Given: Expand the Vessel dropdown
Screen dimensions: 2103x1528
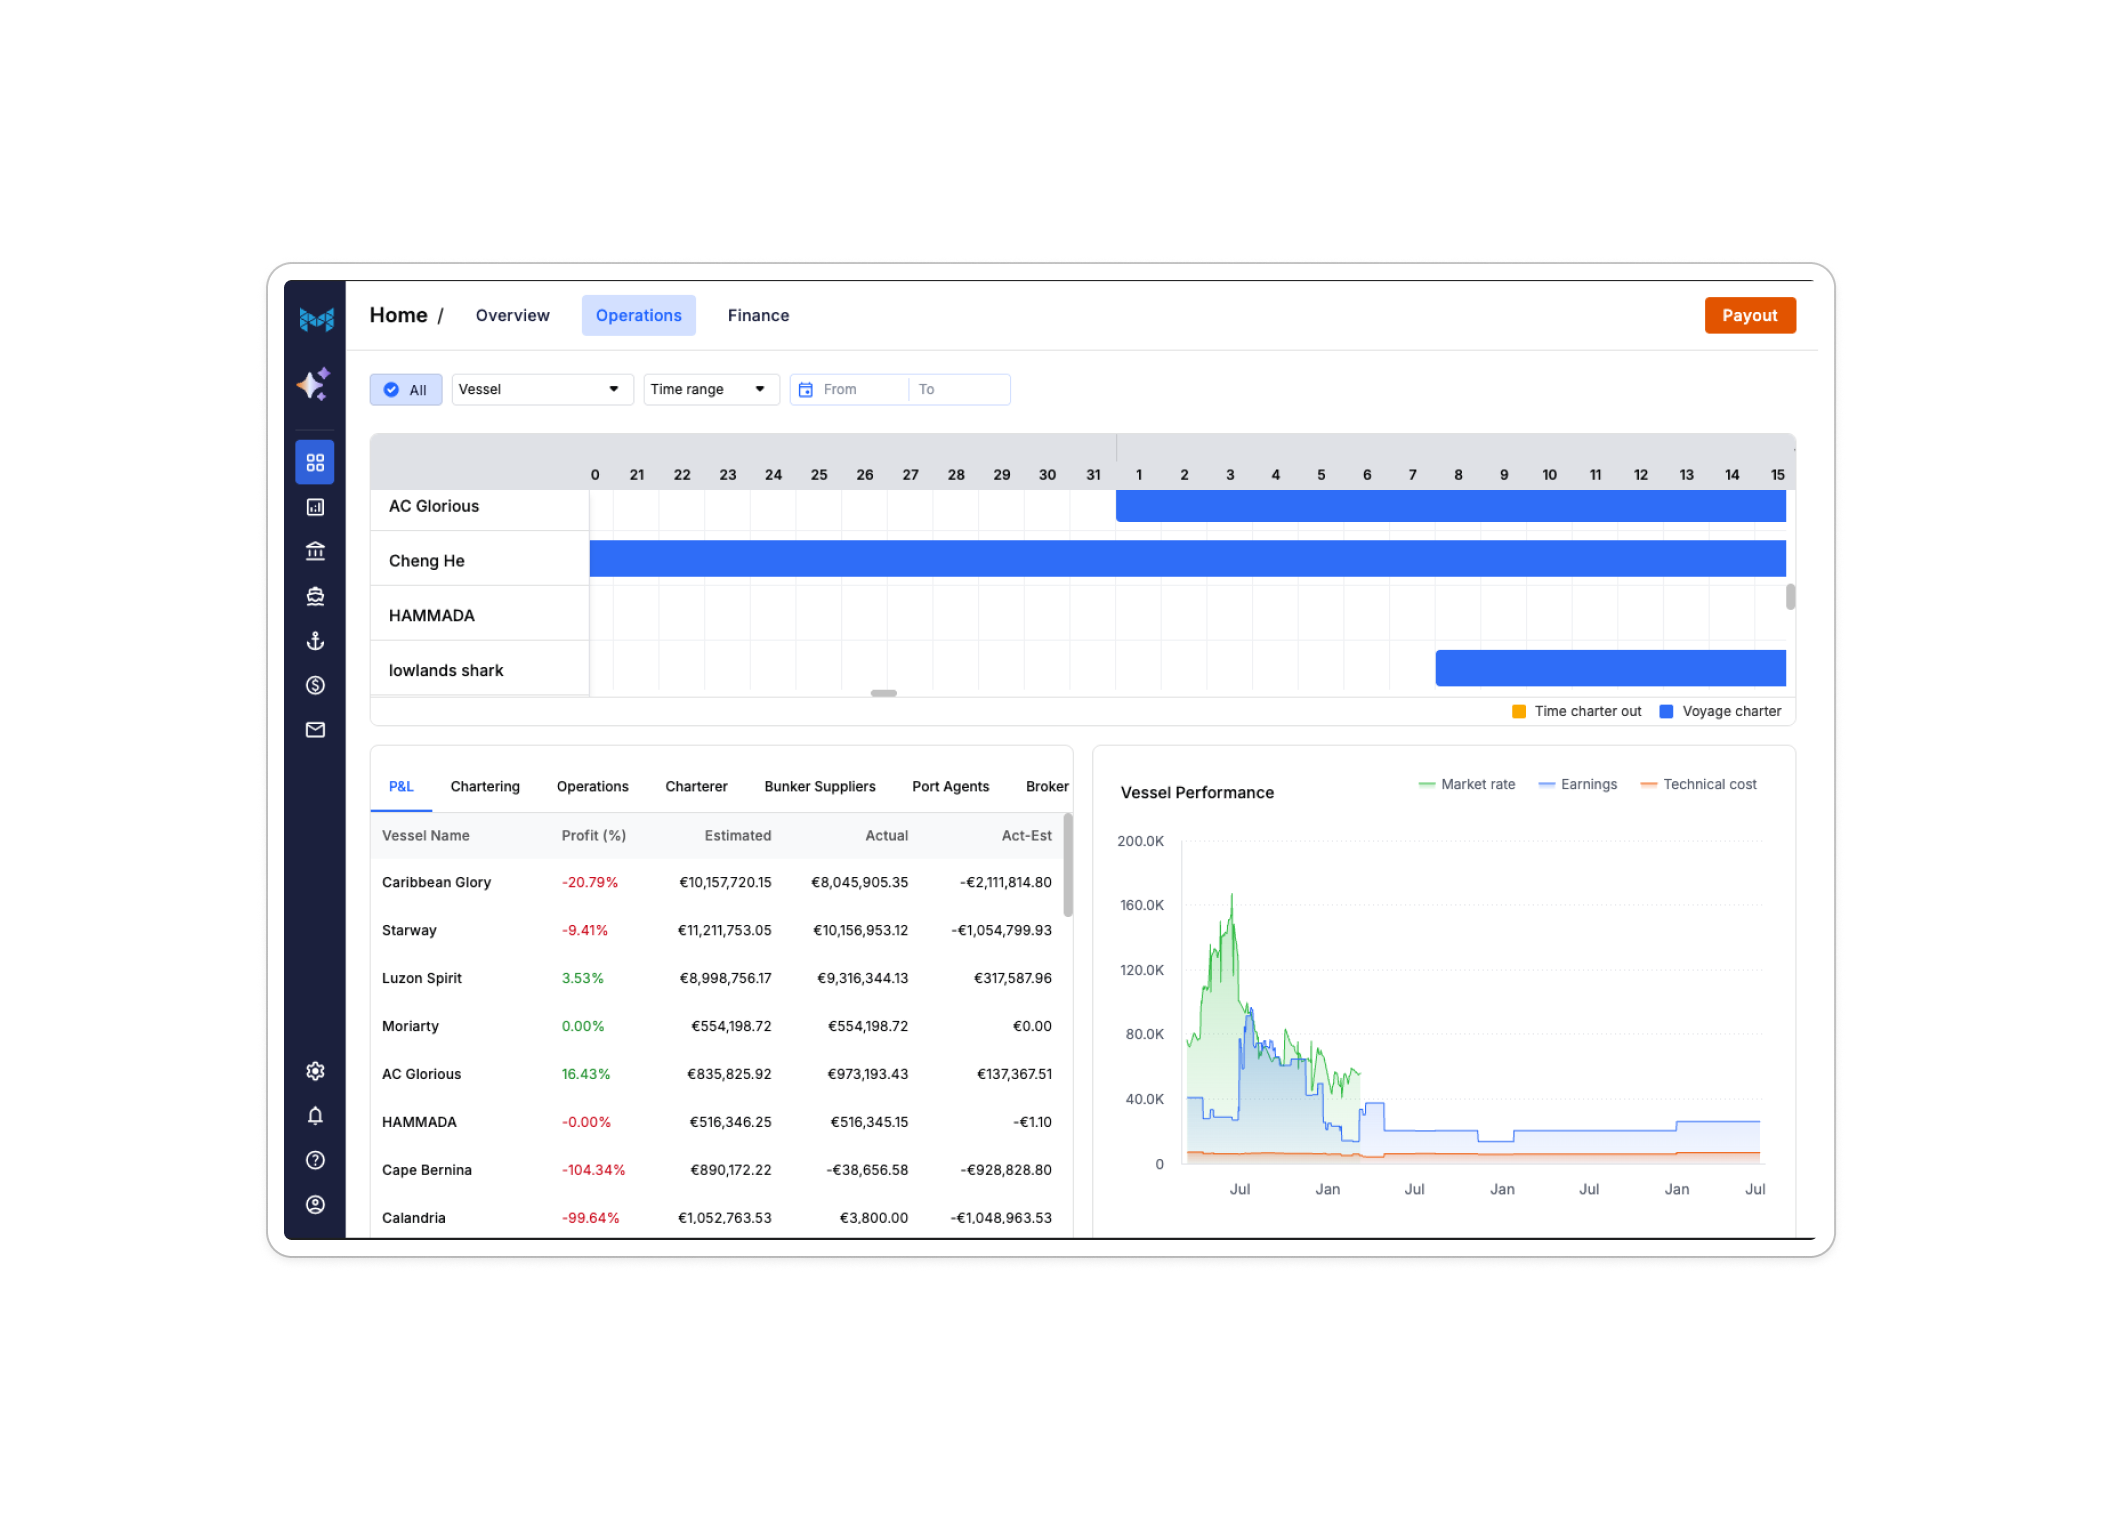Looking at the screenshot, I should [541, 389].
